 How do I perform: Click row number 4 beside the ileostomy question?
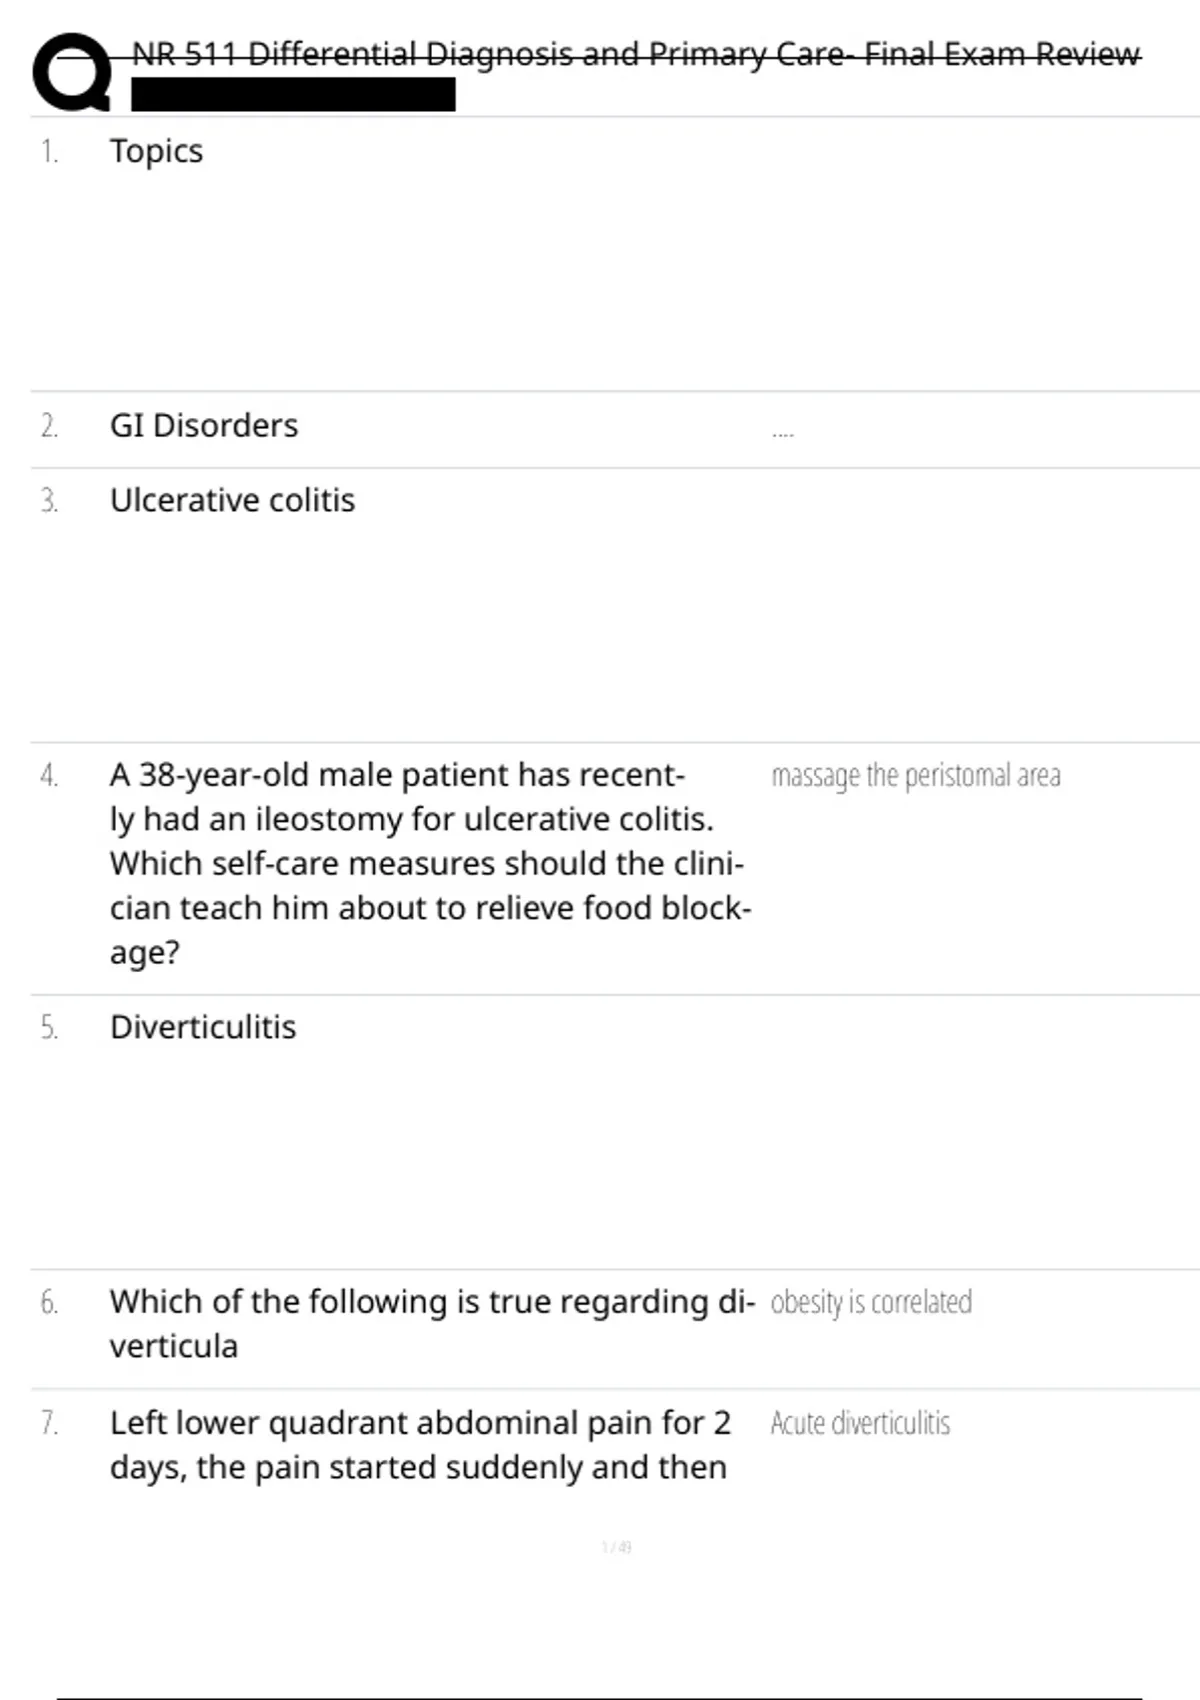click(49, 775)
